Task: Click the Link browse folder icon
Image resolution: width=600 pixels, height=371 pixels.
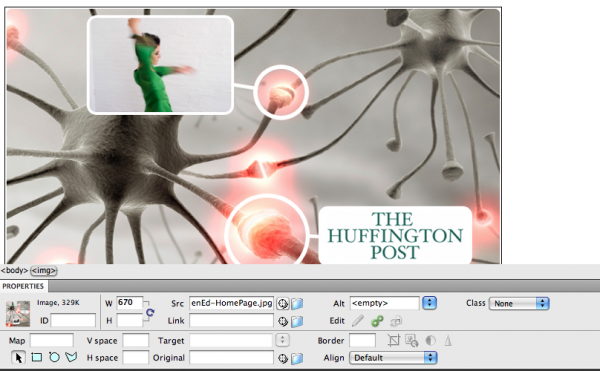Action: click(x=297, y=321)
